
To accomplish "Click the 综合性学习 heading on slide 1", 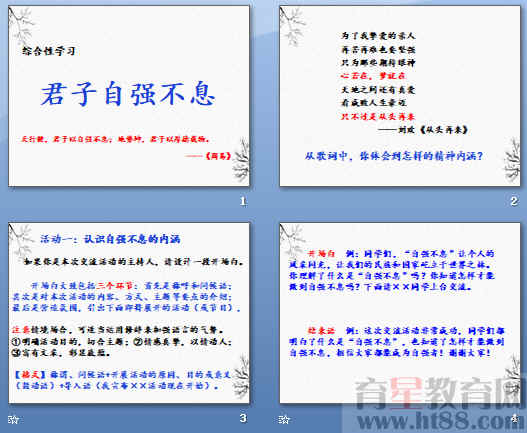I will pyautogui.click(x=48, y=51).
